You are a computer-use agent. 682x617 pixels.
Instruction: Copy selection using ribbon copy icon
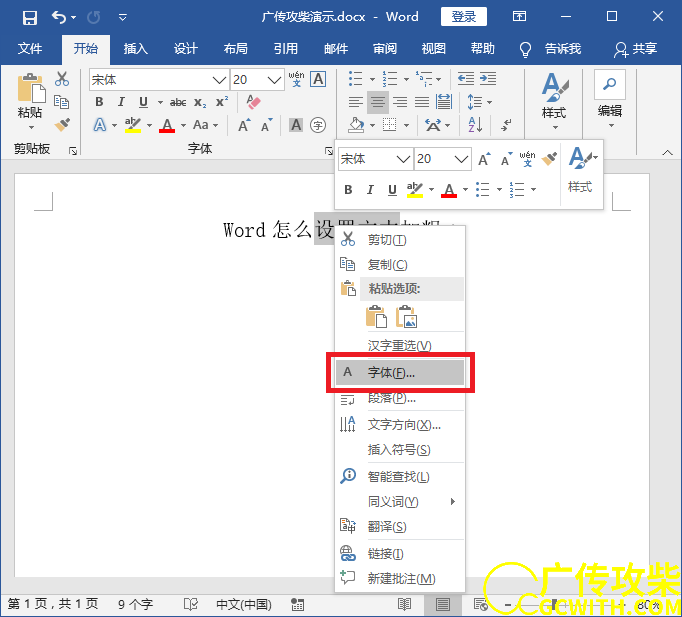pyautogui.click(x=61, y=102)
